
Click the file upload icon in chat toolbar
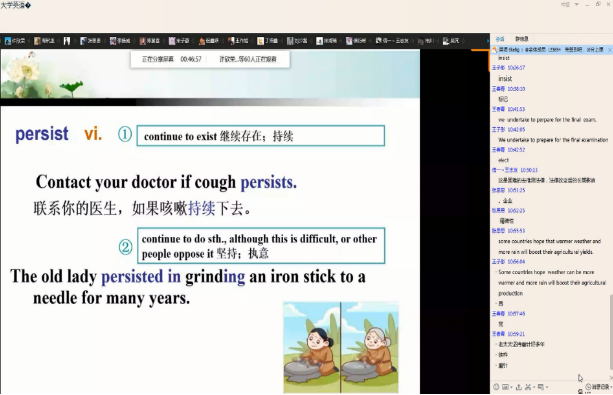tap(518, 387)
